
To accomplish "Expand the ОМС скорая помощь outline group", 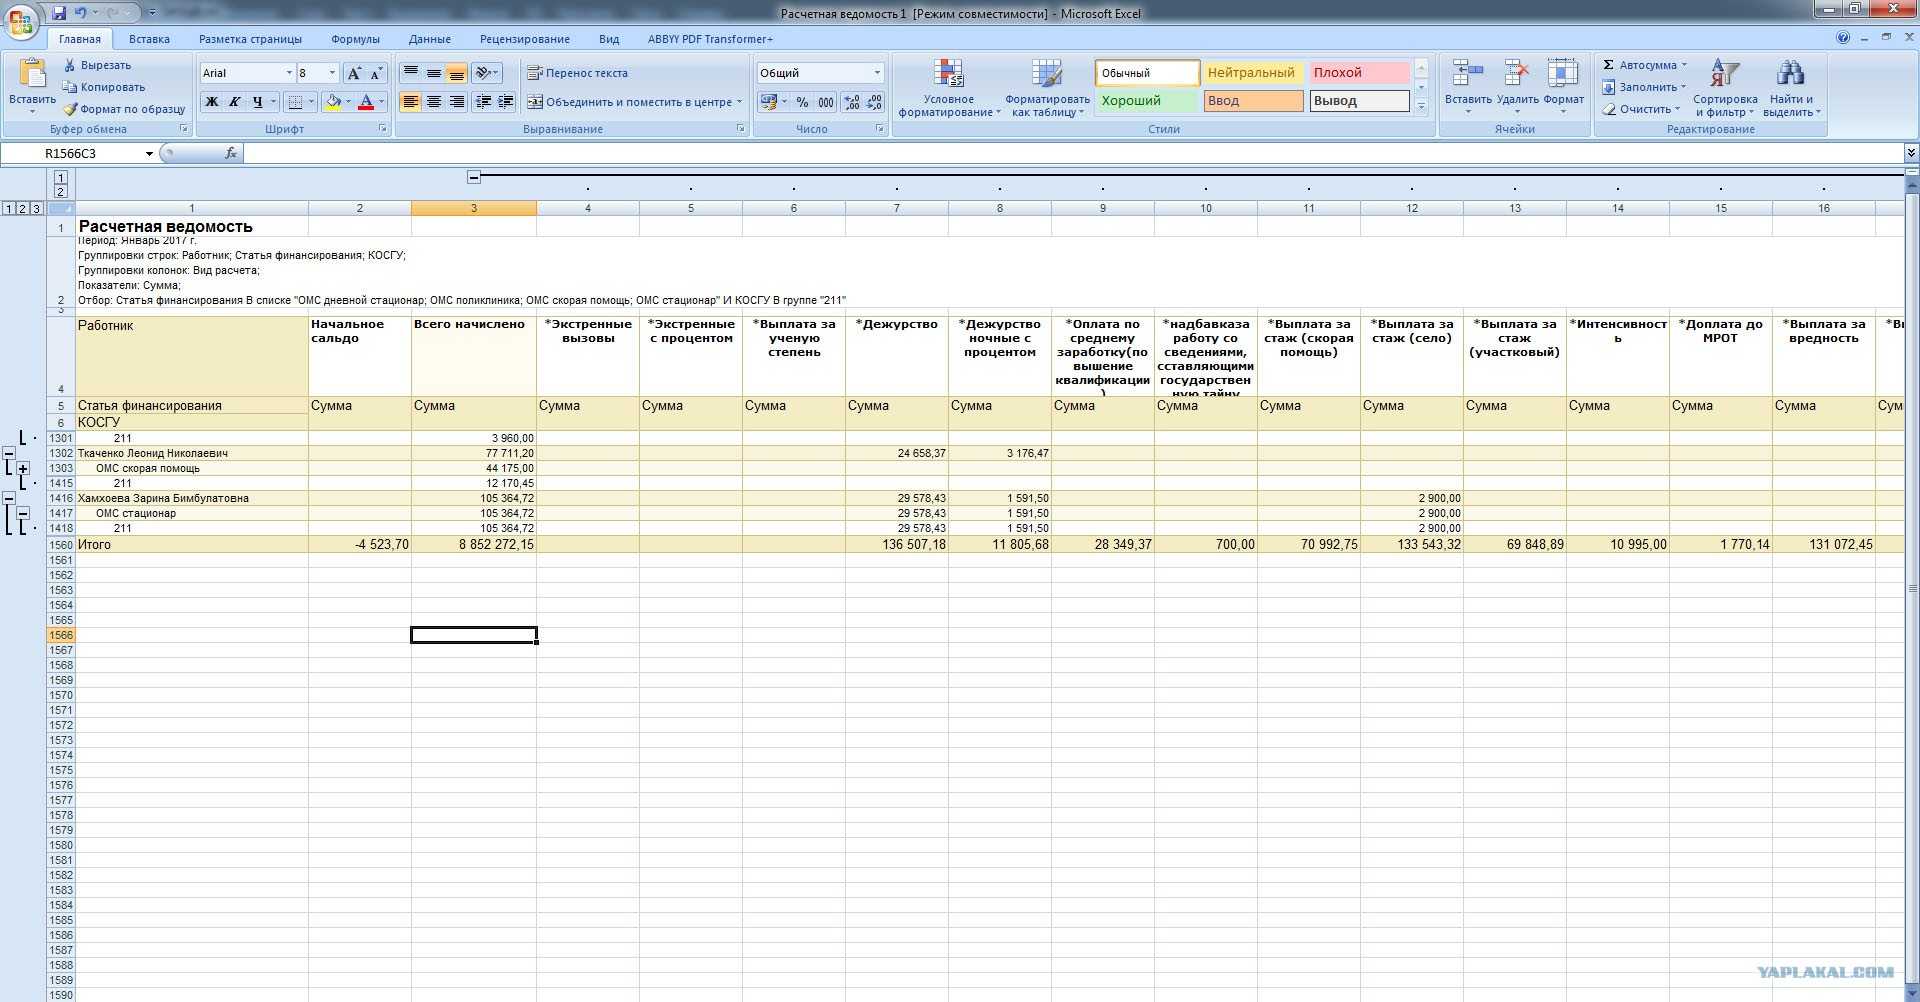I will 23,468.
